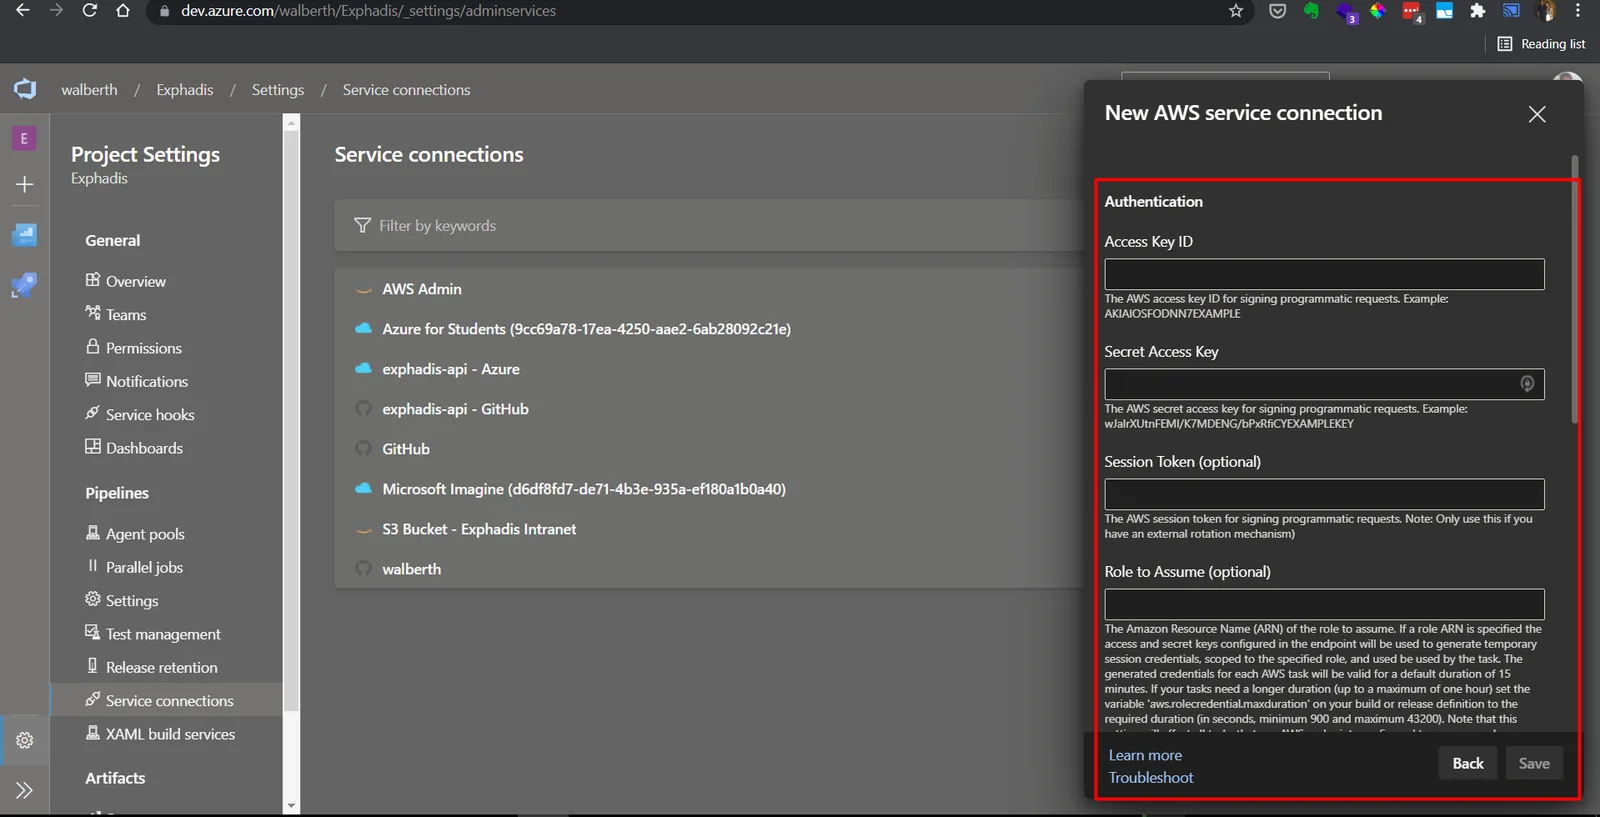The image size is (1600, 817).
Task: Click the walberth breadcrumb
Action: pyautogui.click(x=89, y=90)
